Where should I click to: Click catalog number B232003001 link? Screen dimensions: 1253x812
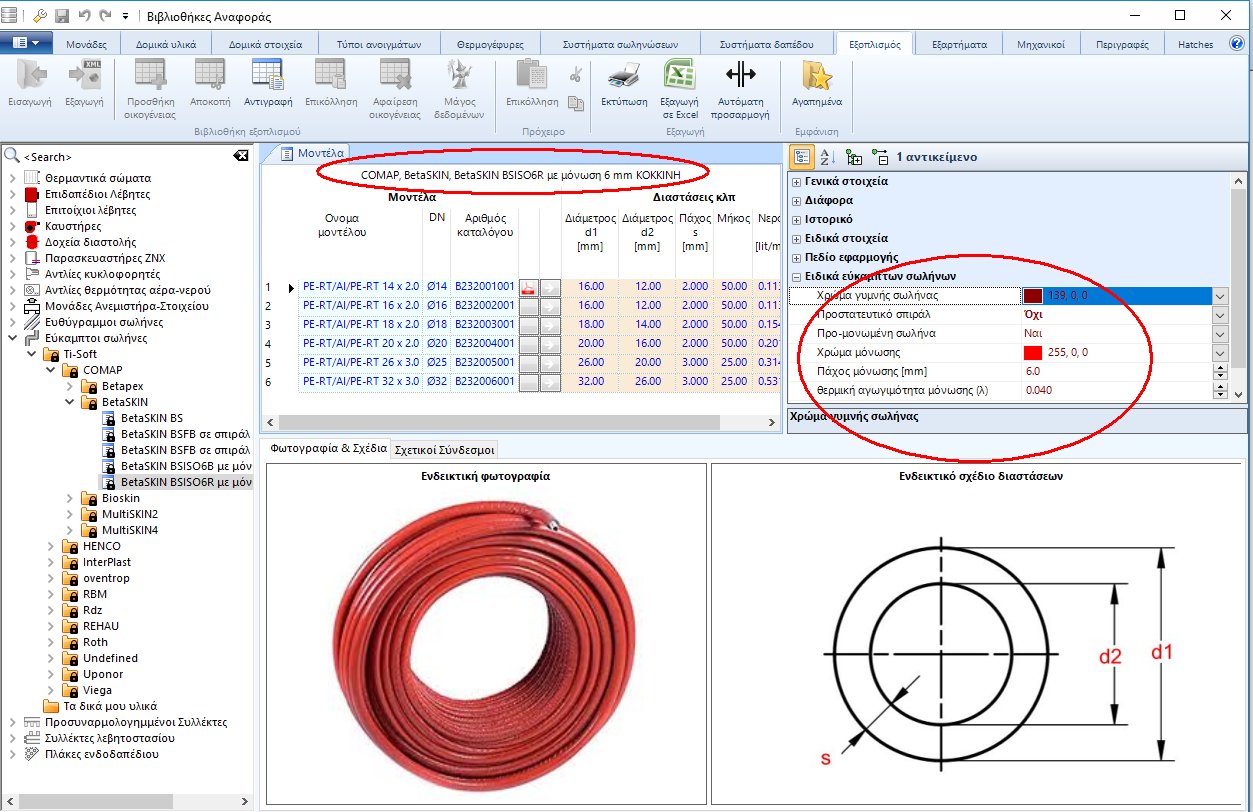point(484,325)
